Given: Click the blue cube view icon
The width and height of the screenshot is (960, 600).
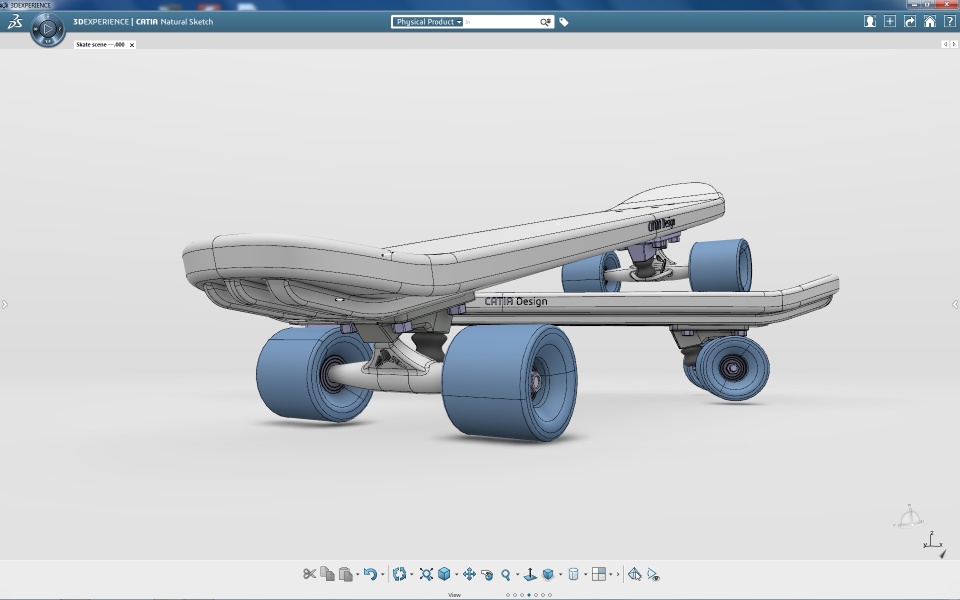Looking at the screenshot, I should 444,574.
